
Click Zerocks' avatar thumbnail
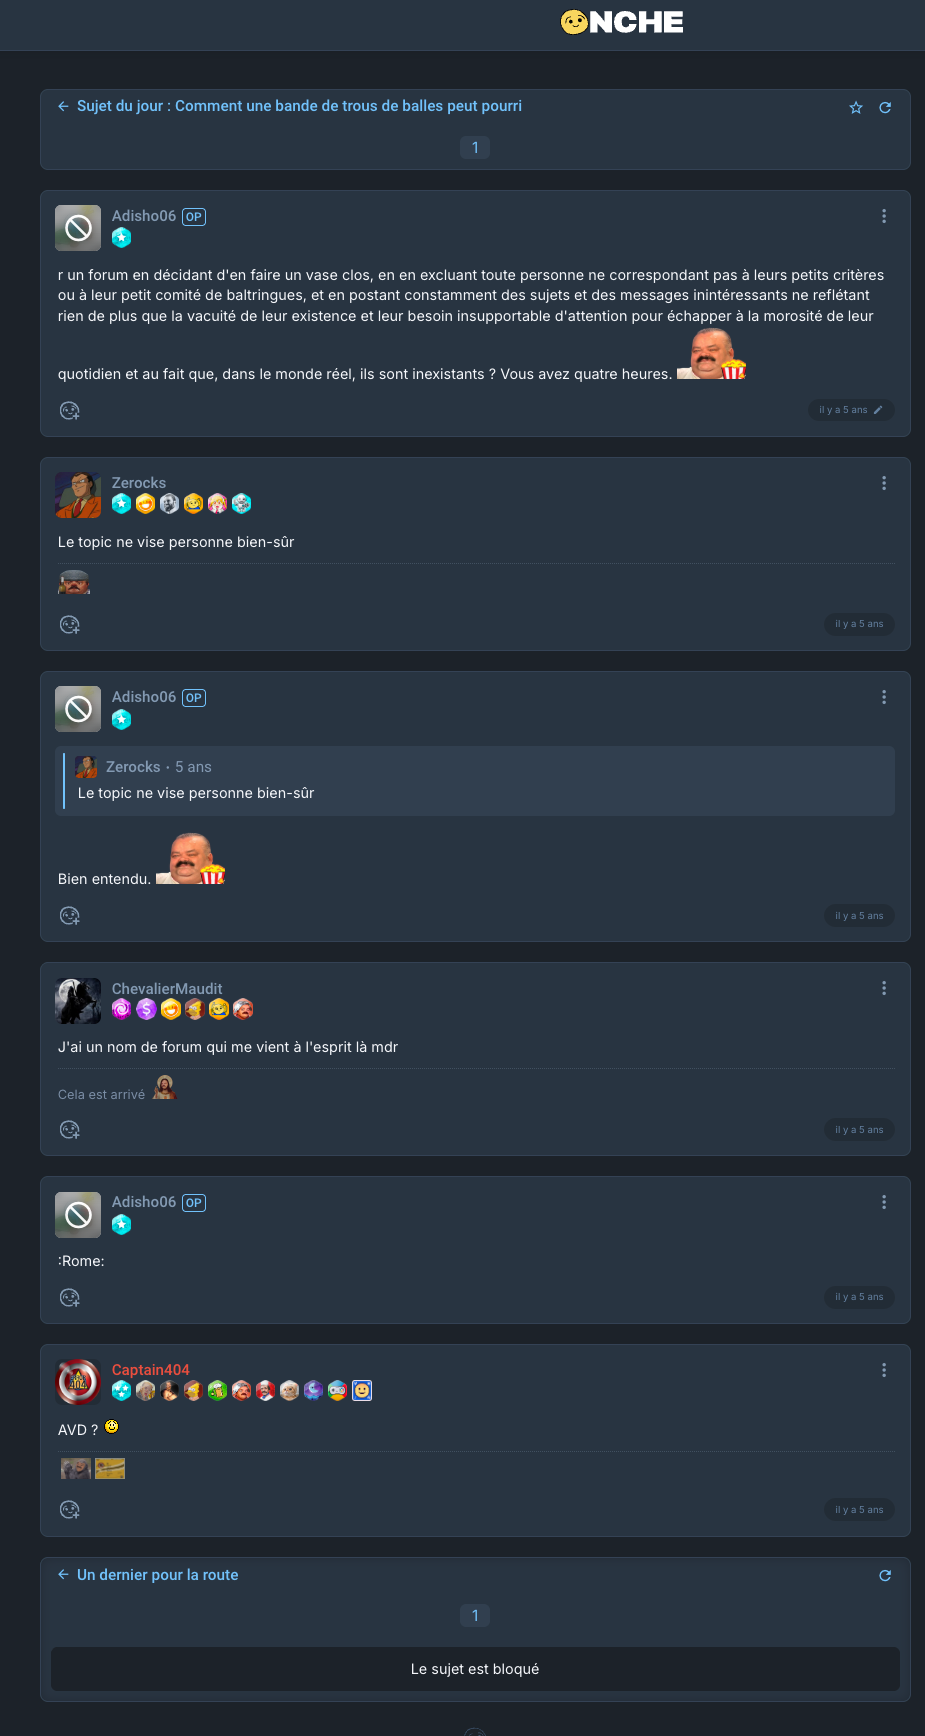[x=78, y=495]
